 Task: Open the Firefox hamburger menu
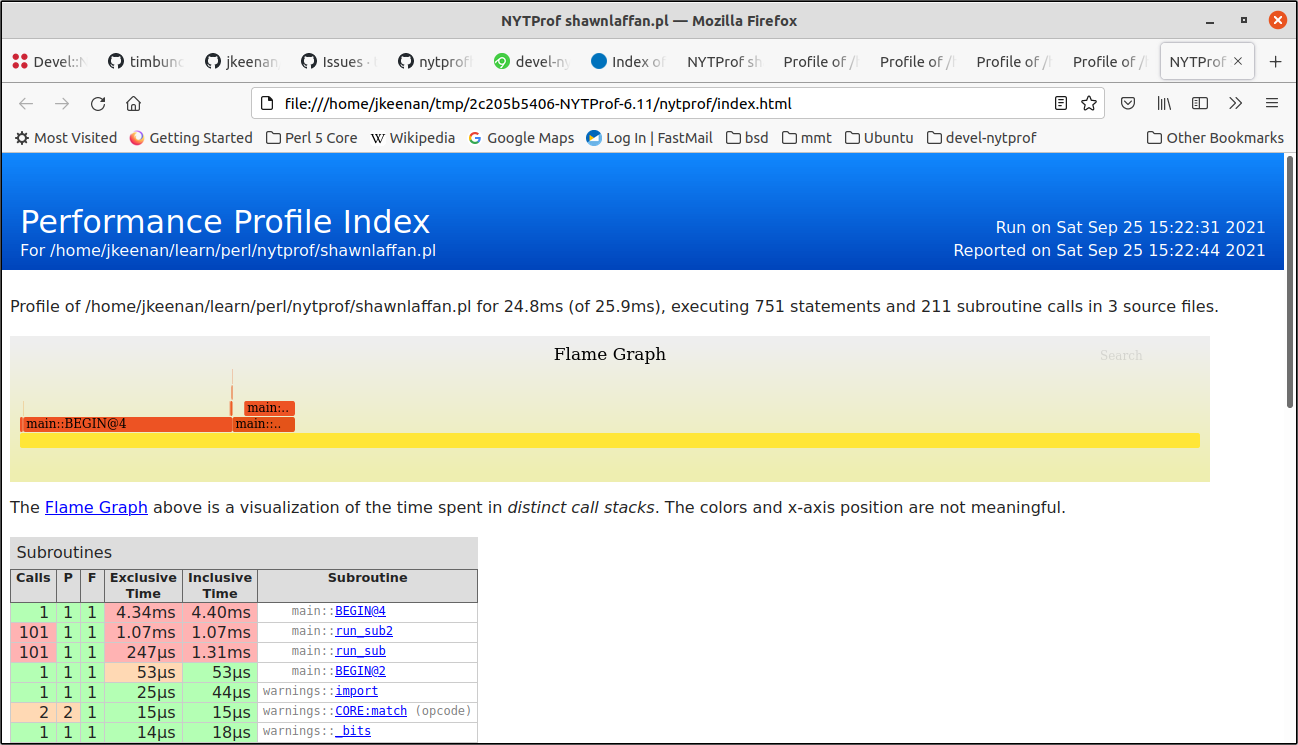[x=1272, y=103]
